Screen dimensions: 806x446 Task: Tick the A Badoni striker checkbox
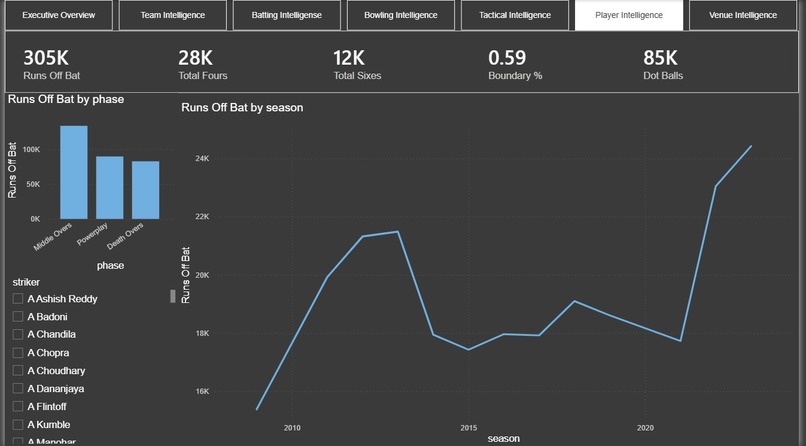18,317
